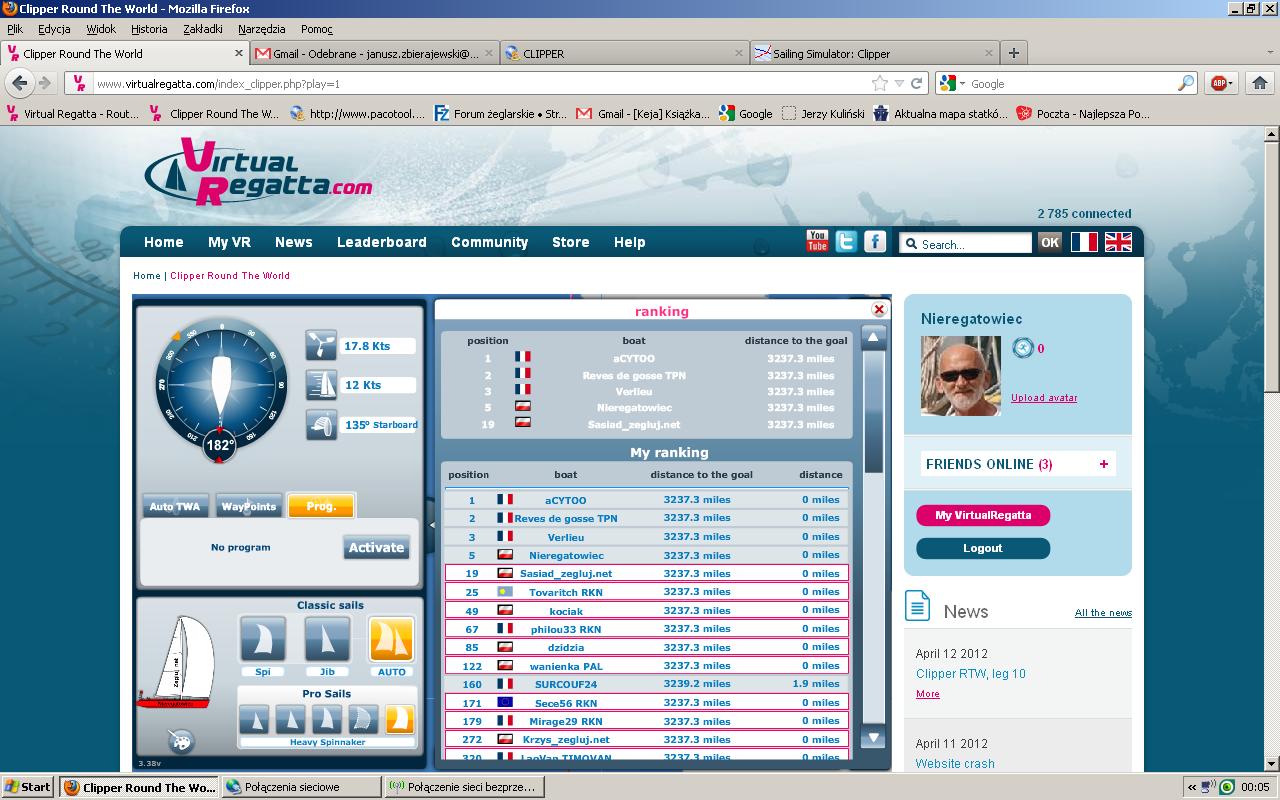The height and width of the screenshot is (800, 1280).
Task: Click the ranking list scrollbar track
Action: coord(873,600)
